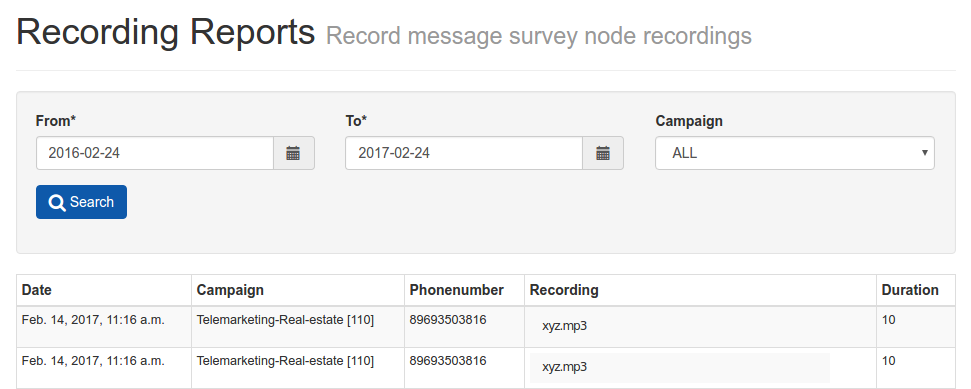Click the Search button with magnifier icon

pos(81,202)
